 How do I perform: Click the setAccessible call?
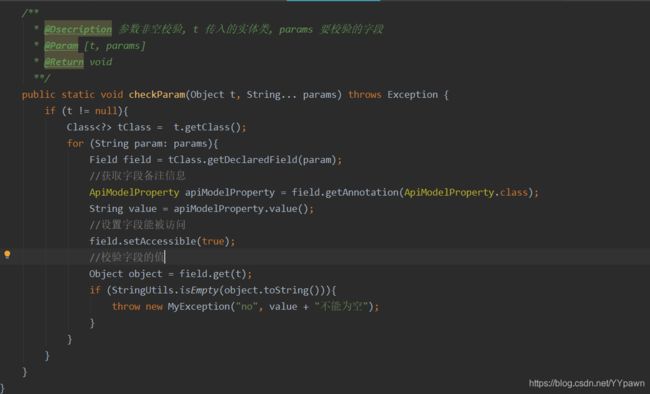[x=160, y=241]
